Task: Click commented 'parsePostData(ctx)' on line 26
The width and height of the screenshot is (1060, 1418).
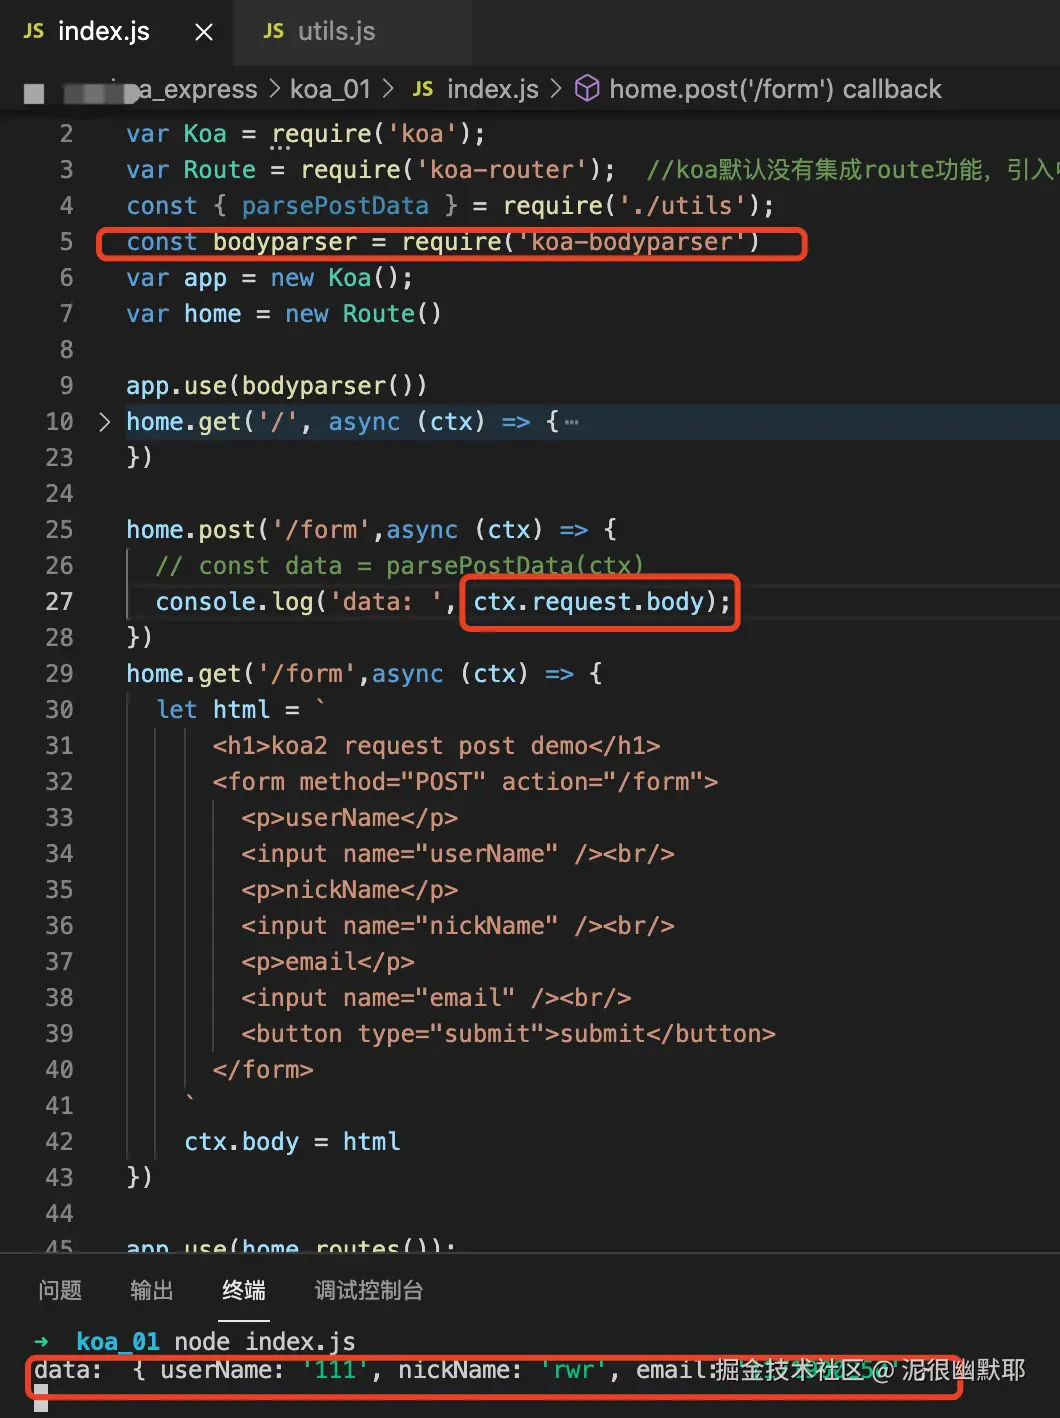Action: [515, 566]
